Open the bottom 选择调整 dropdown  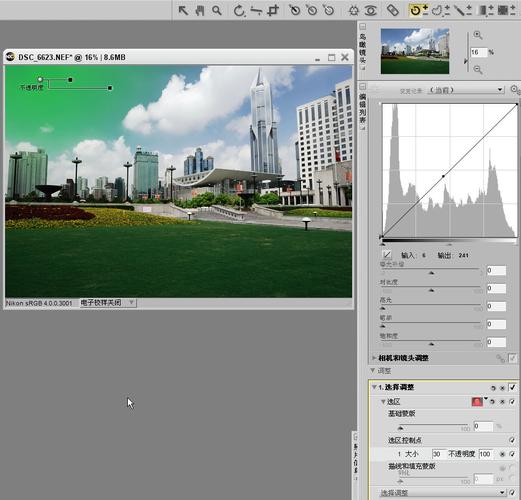tap(442, 492)
